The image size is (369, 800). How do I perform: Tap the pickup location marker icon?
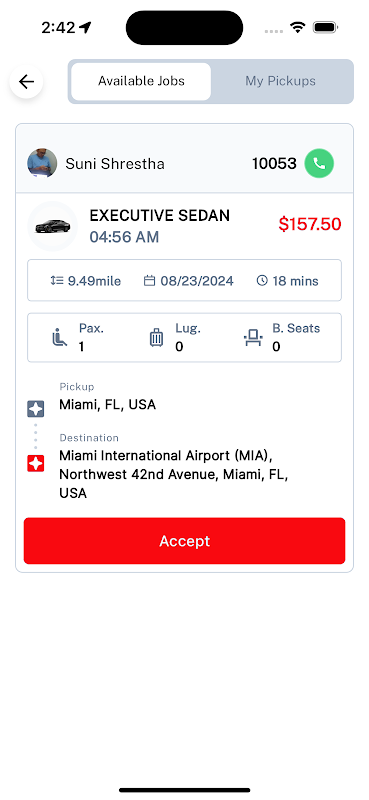point(35,409)
